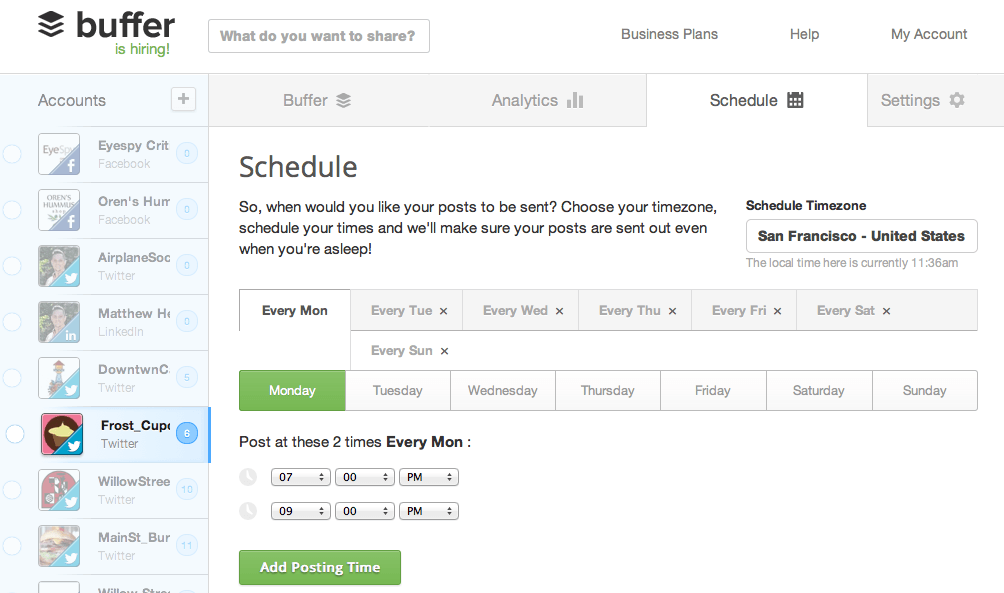Click the Twitter badge on Frost_Cupc avatar
Screen dimensions: 1004x593
click(x=73, y=446)
